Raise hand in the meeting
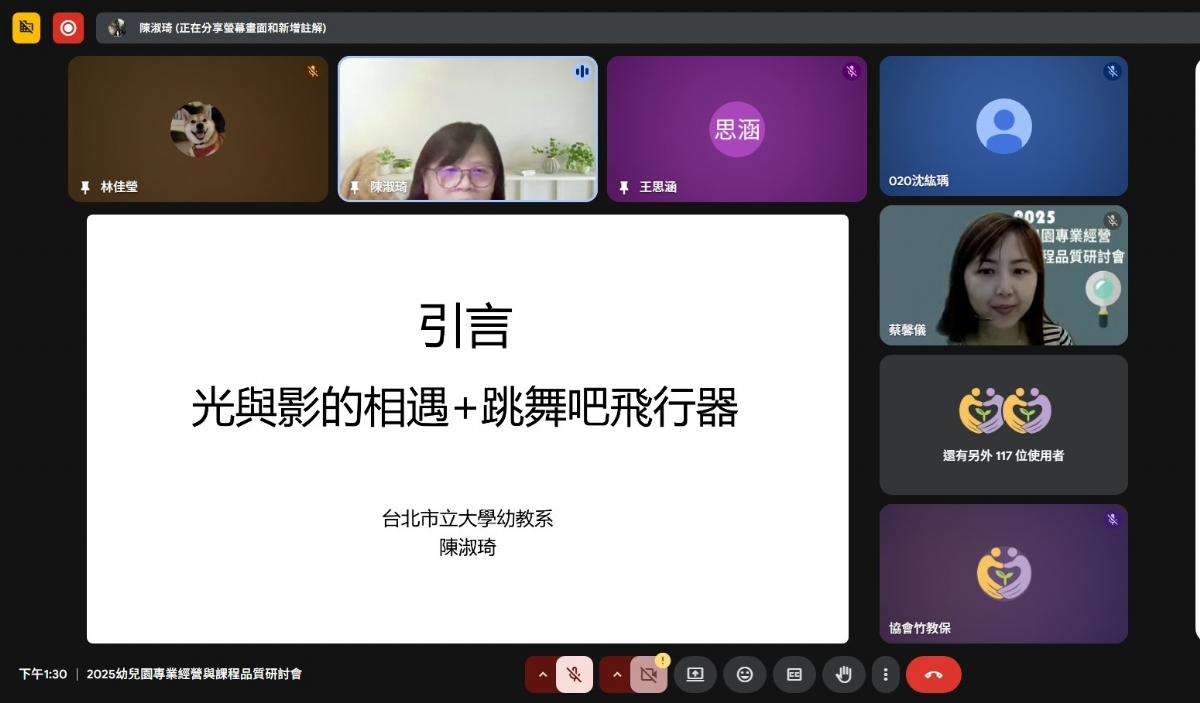 click(x=843, y=674)
